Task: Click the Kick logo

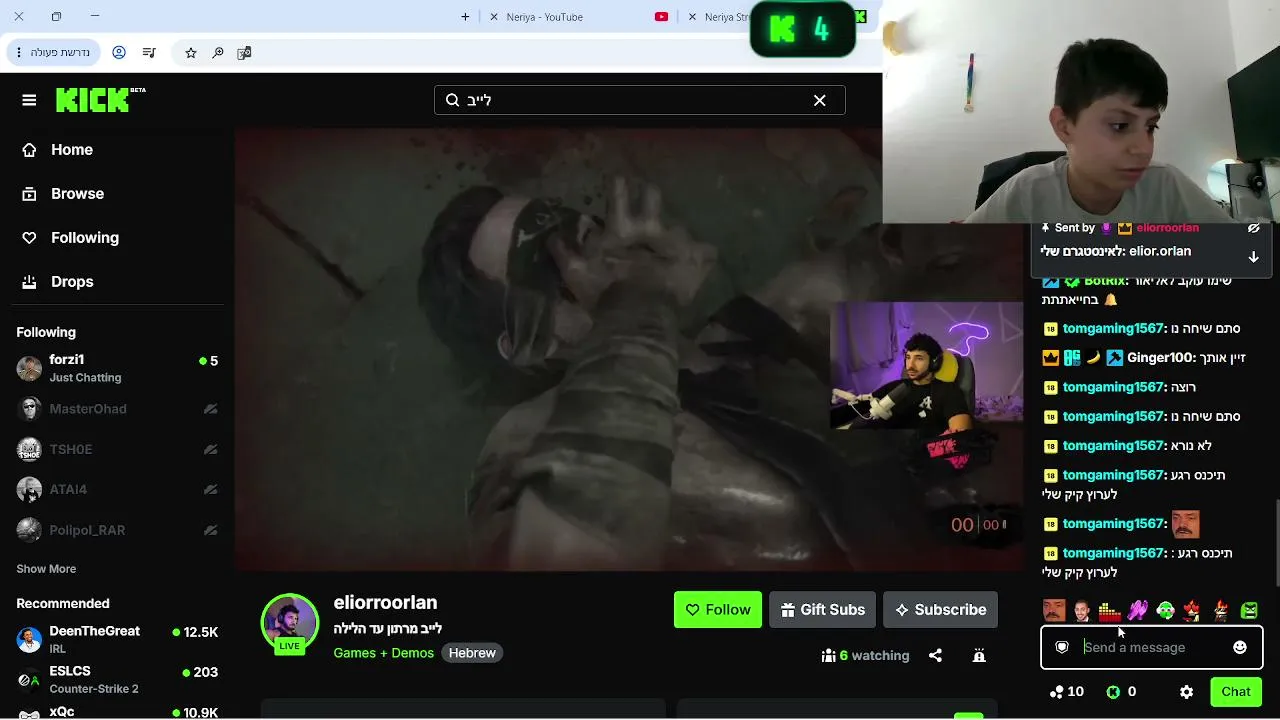Action: click(x=100, y=100)
